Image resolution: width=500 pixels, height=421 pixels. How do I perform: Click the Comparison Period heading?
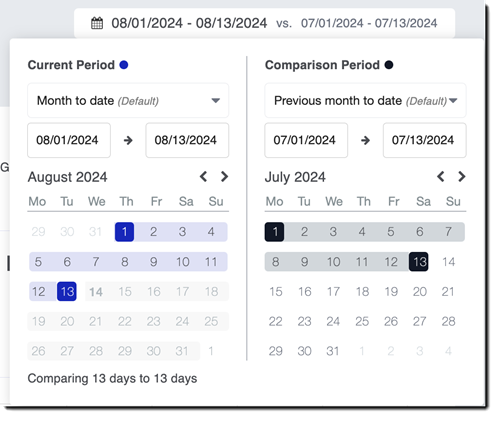(x=322, y=65)
